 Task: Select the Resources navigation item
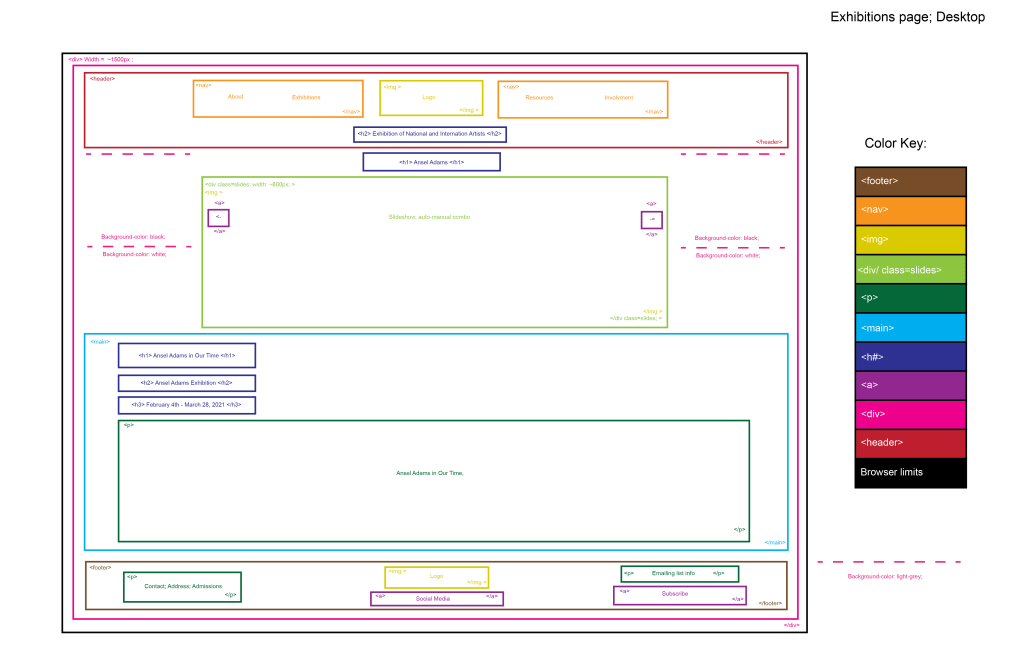point(539,98)
